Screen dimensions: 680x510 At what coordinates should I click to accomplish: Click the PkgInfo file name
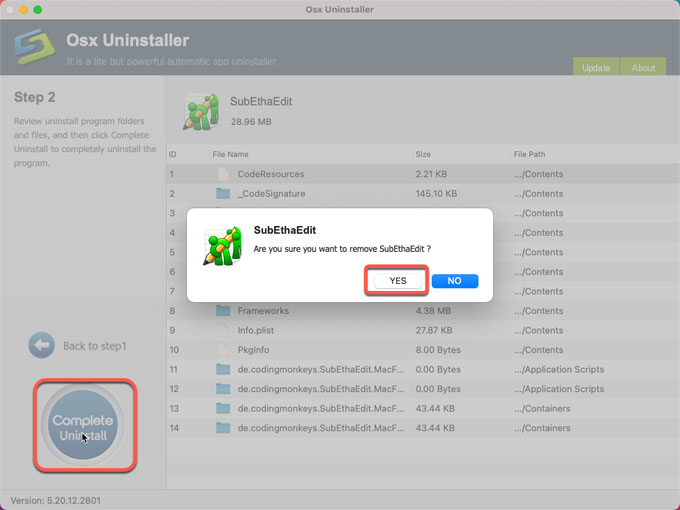tap(253, 350)
